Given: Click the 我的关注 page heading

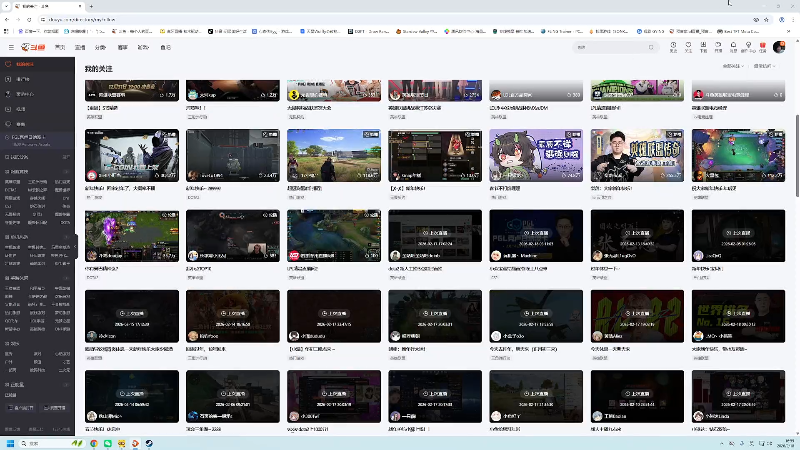Looking at the screenshot, I should point(98,69).
